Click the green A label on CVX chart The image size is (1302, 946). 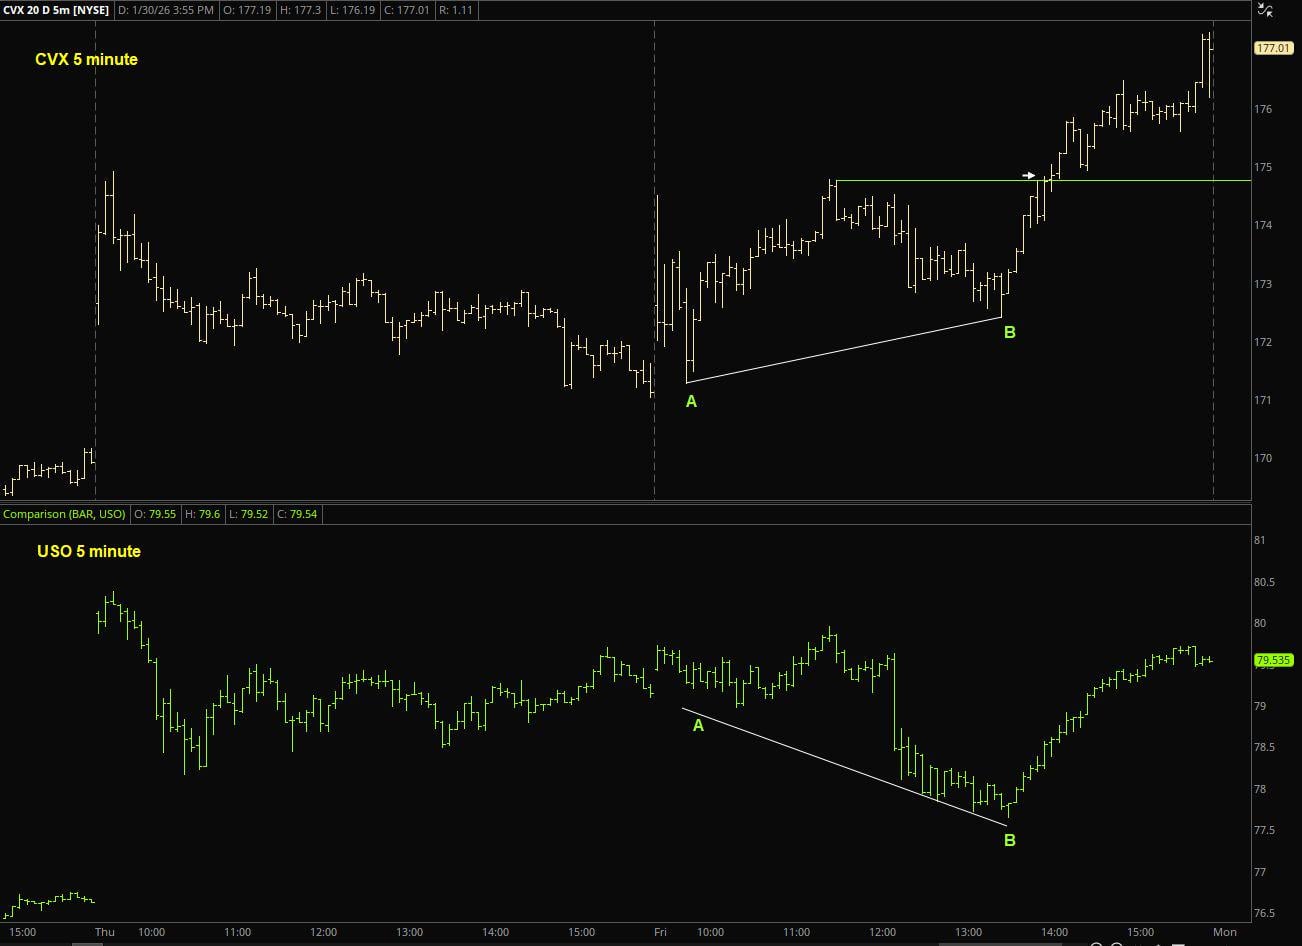pos(691,402)
